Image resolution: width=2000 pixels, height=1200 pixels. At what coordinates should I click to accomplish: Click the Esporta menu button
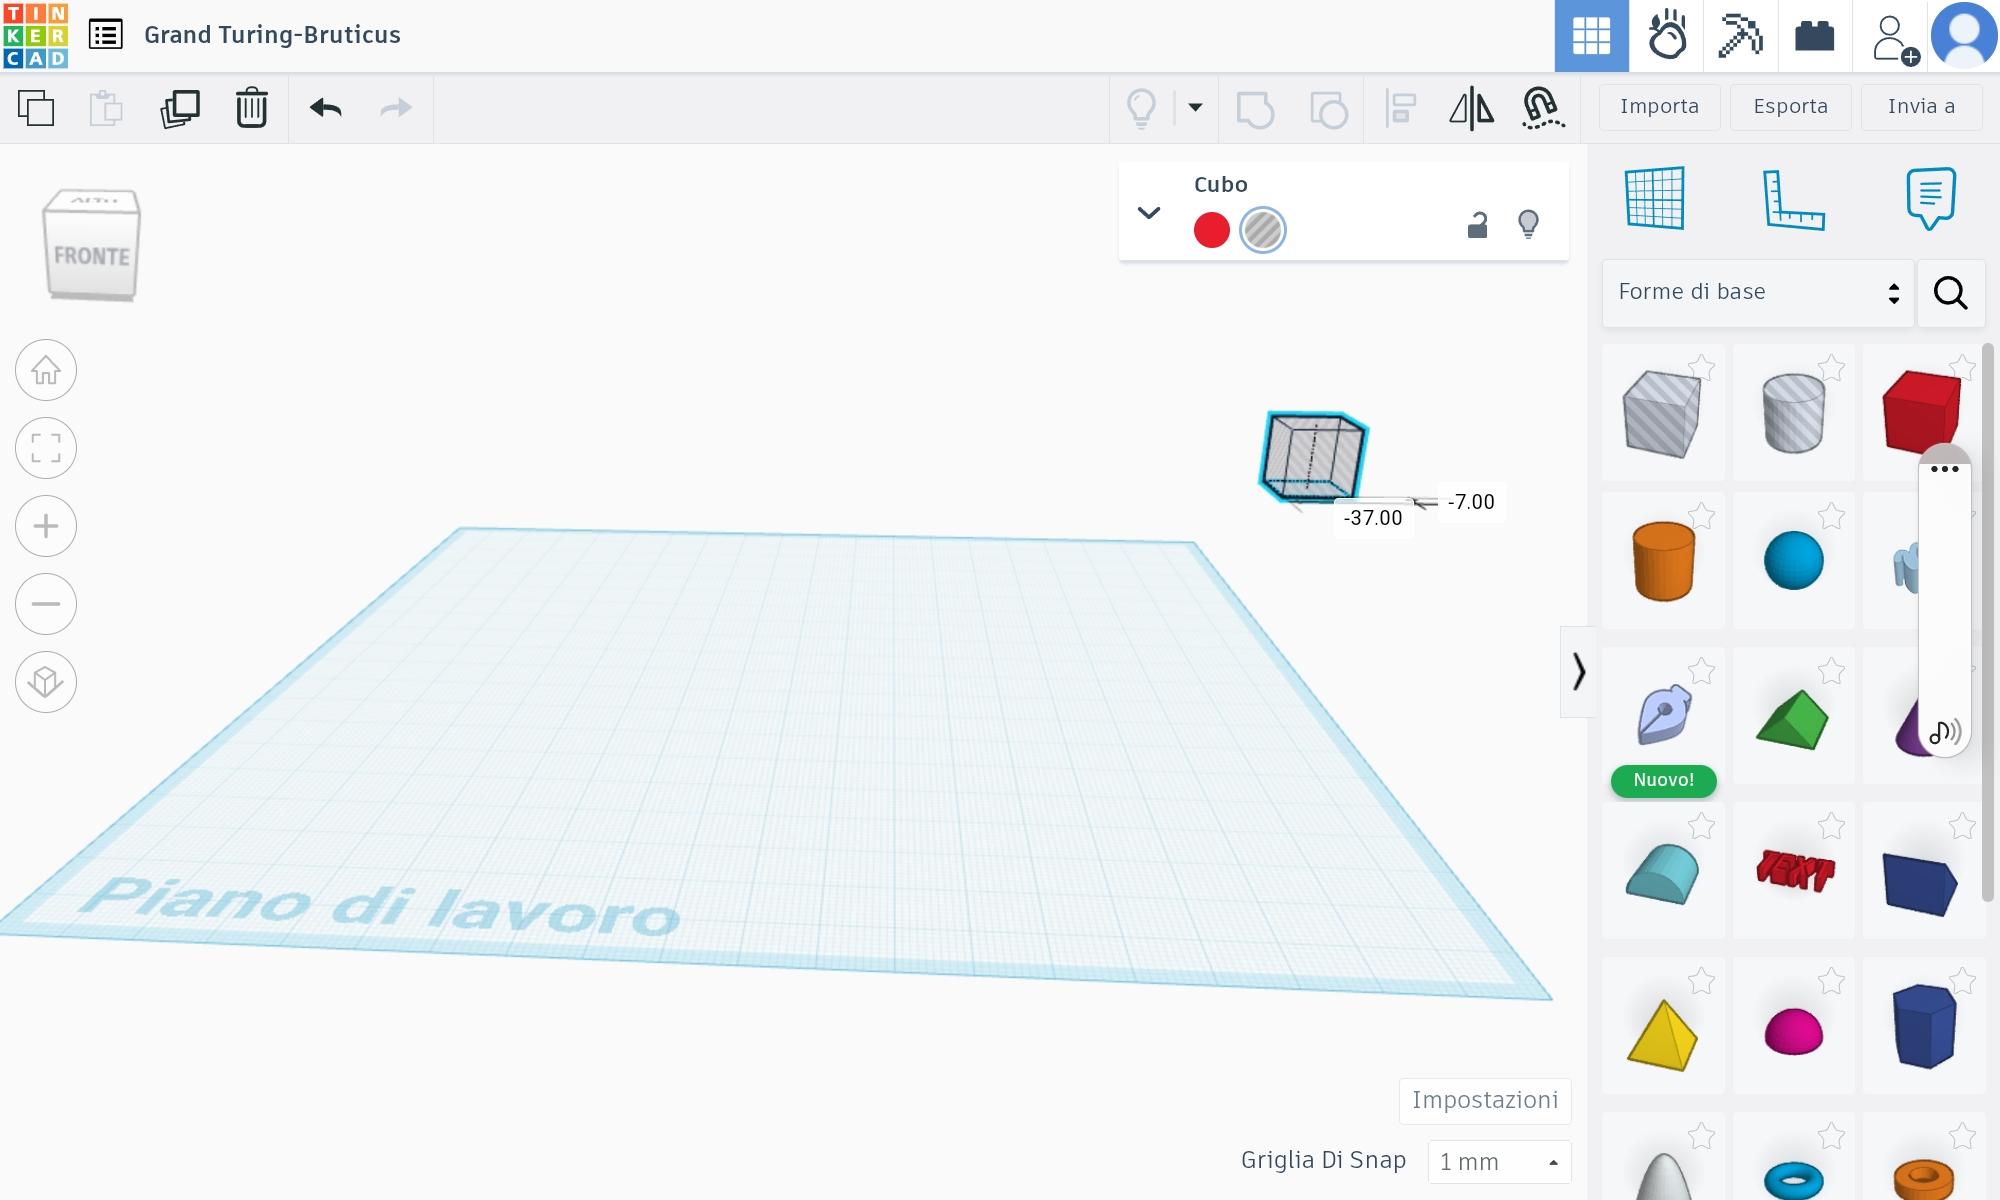[x=1790, y=106]
